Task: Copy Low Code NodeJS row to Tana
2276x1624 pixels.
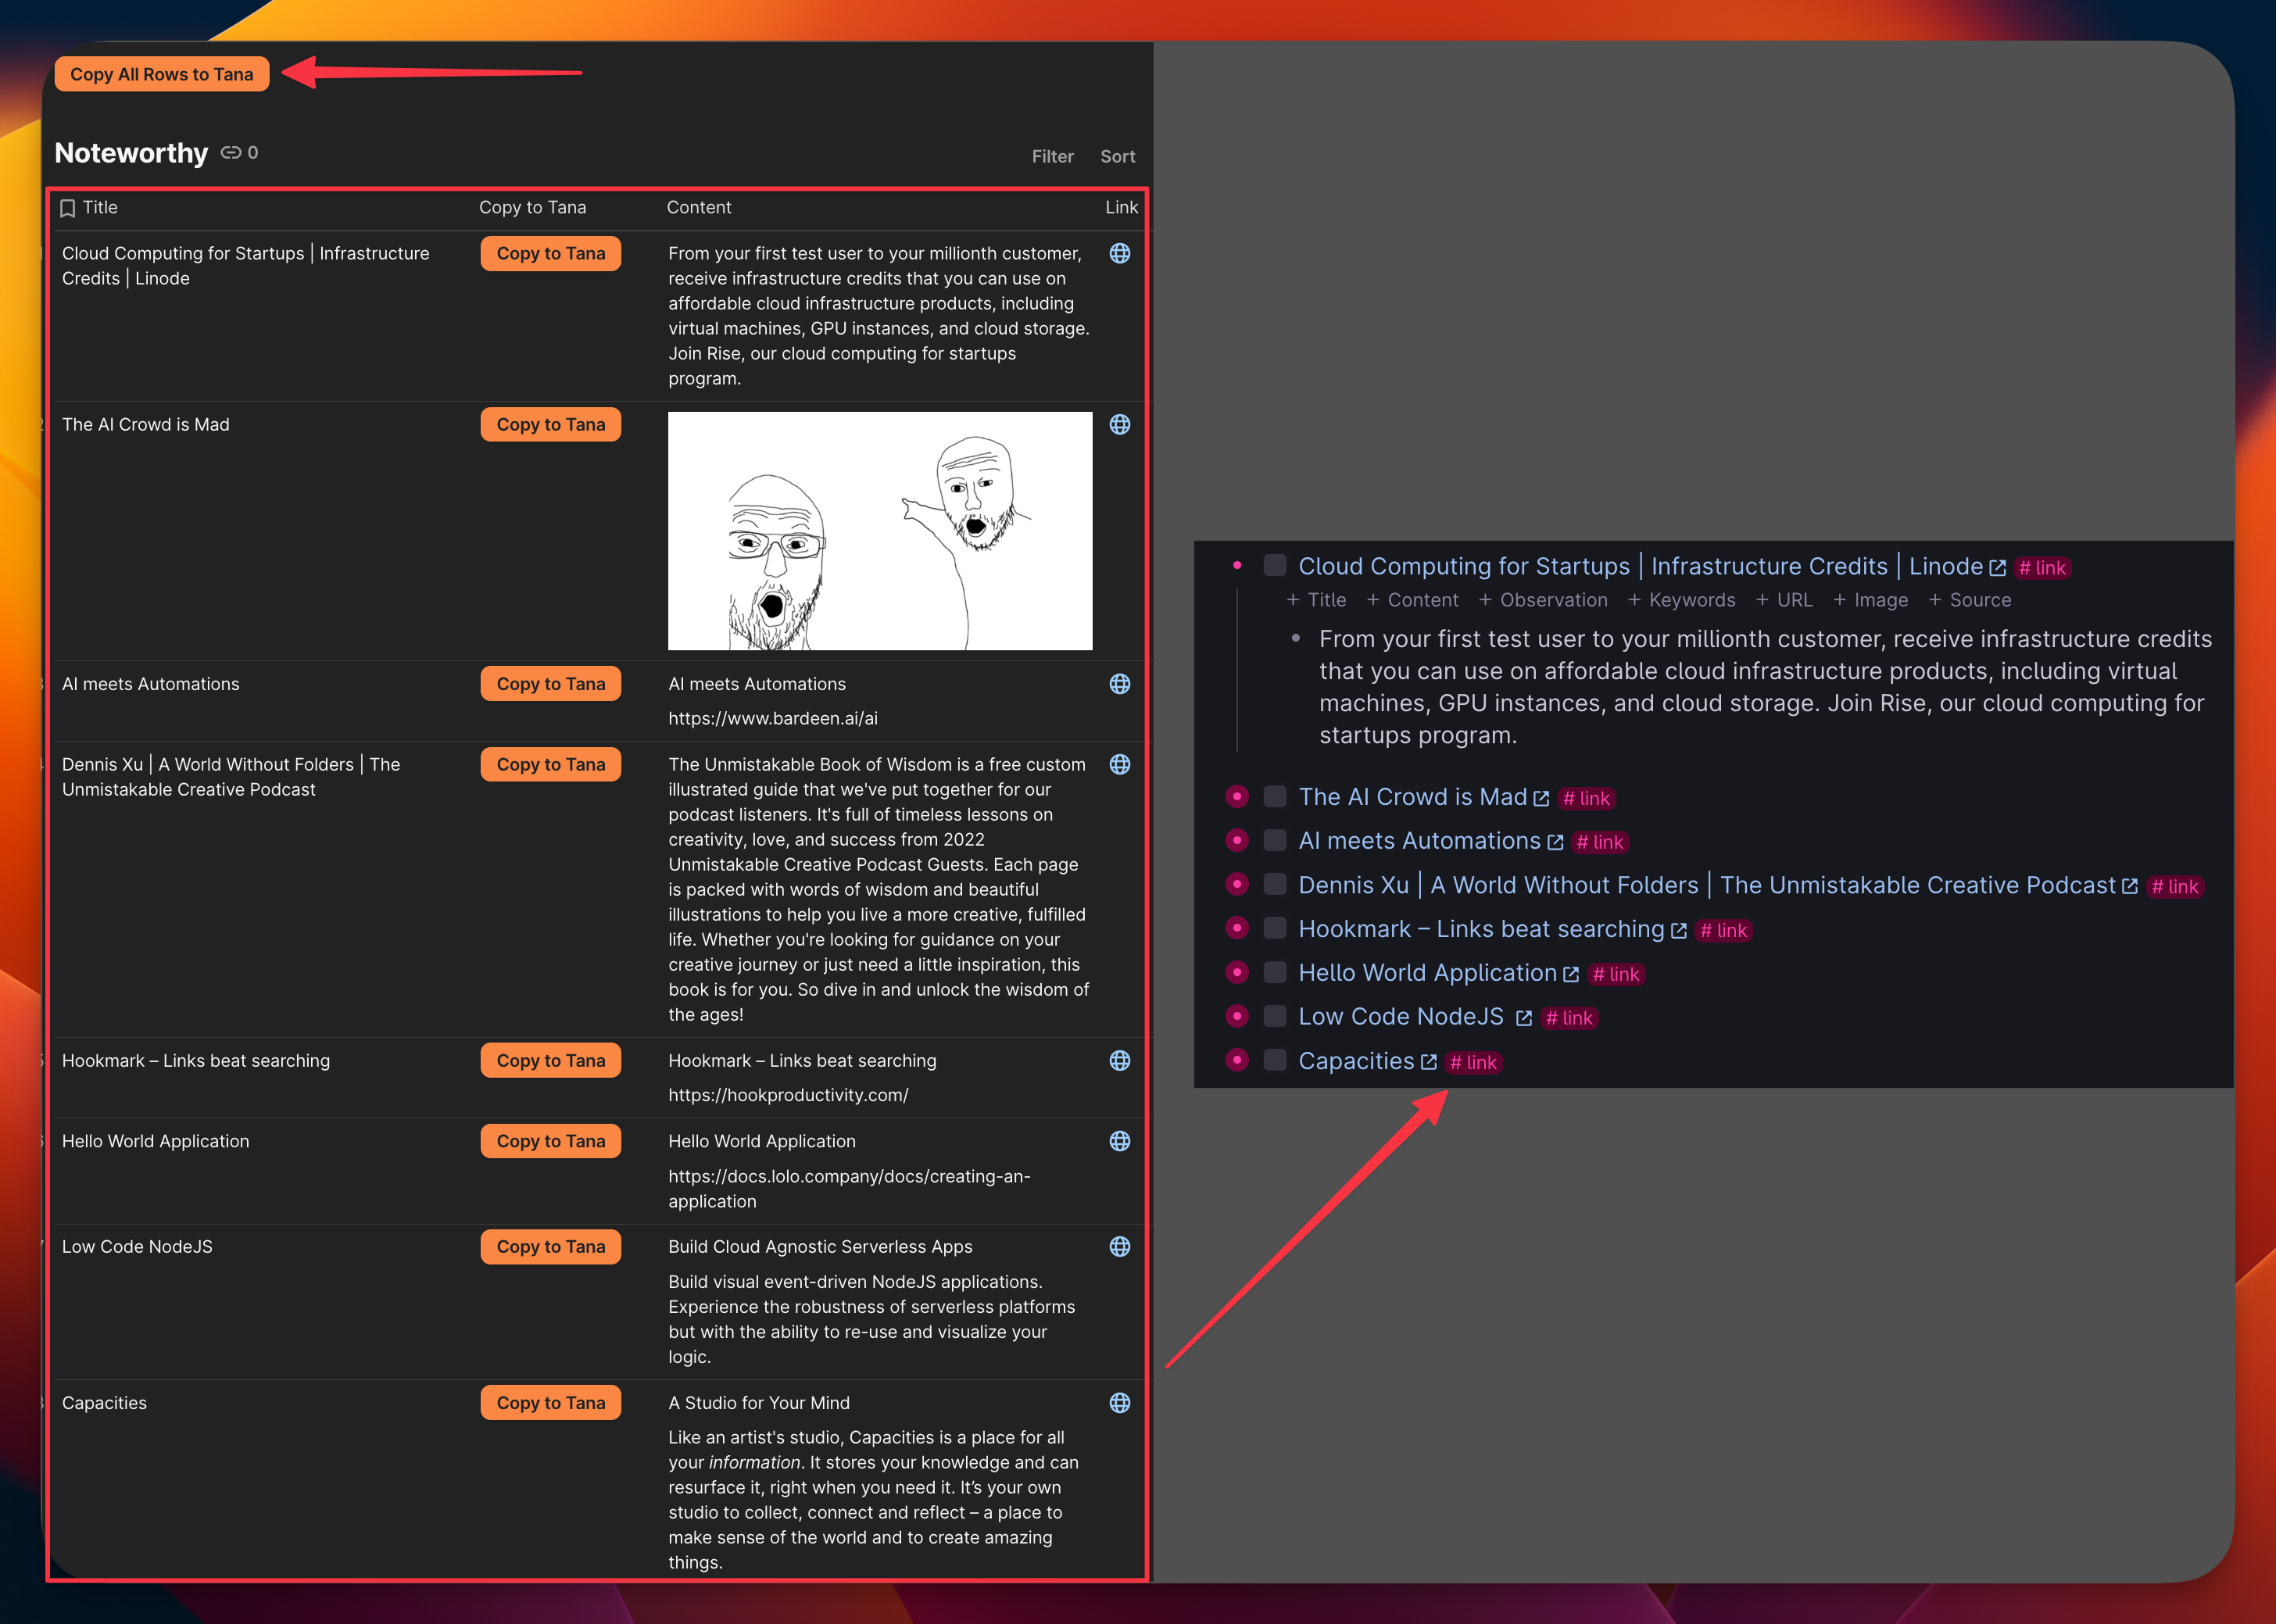Action: 551,1246
